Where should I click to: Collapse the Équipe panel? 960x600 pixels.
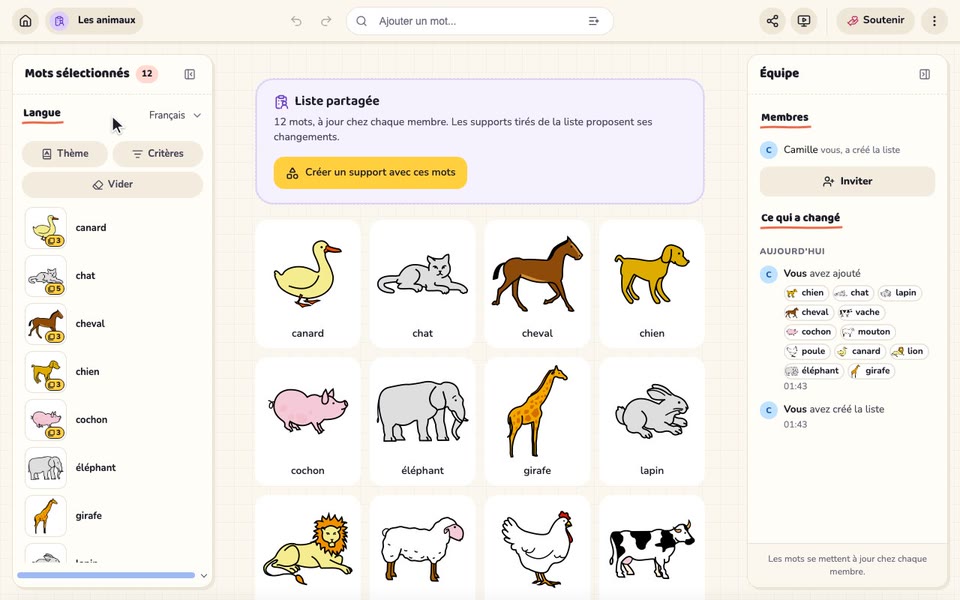(924, 74)
